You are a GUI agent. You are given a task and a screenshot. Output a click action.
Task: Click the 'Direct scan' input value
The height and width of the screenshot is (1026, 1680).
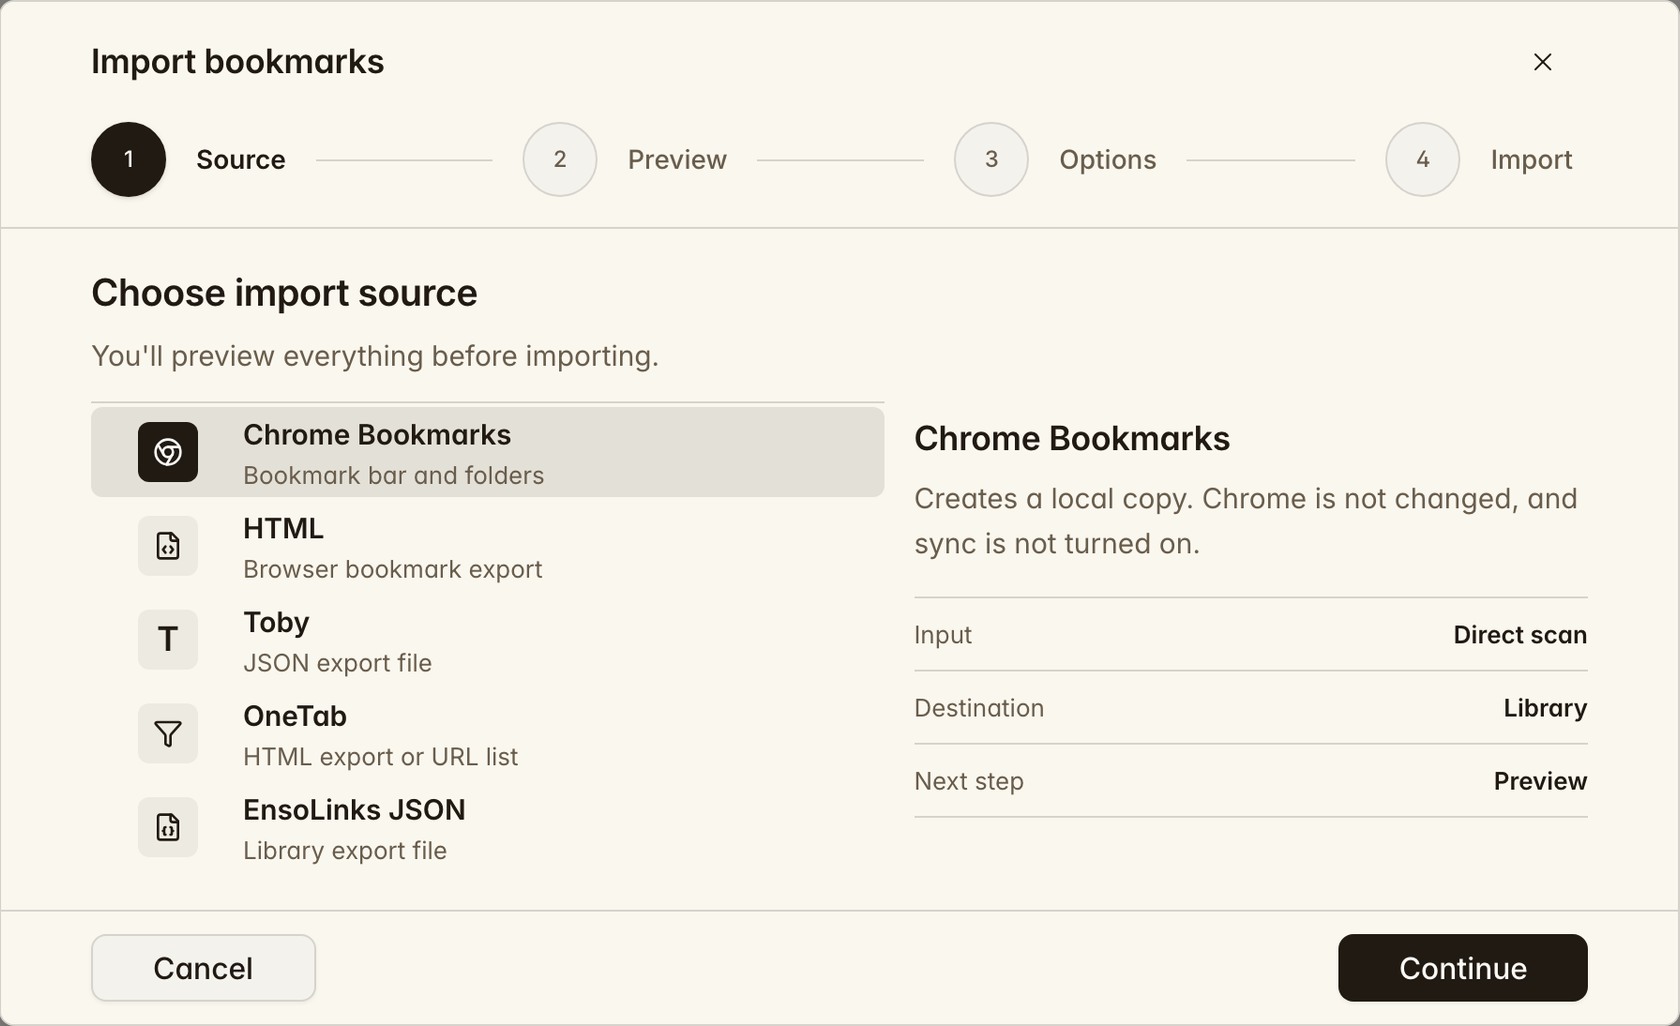coord(1520,635)
